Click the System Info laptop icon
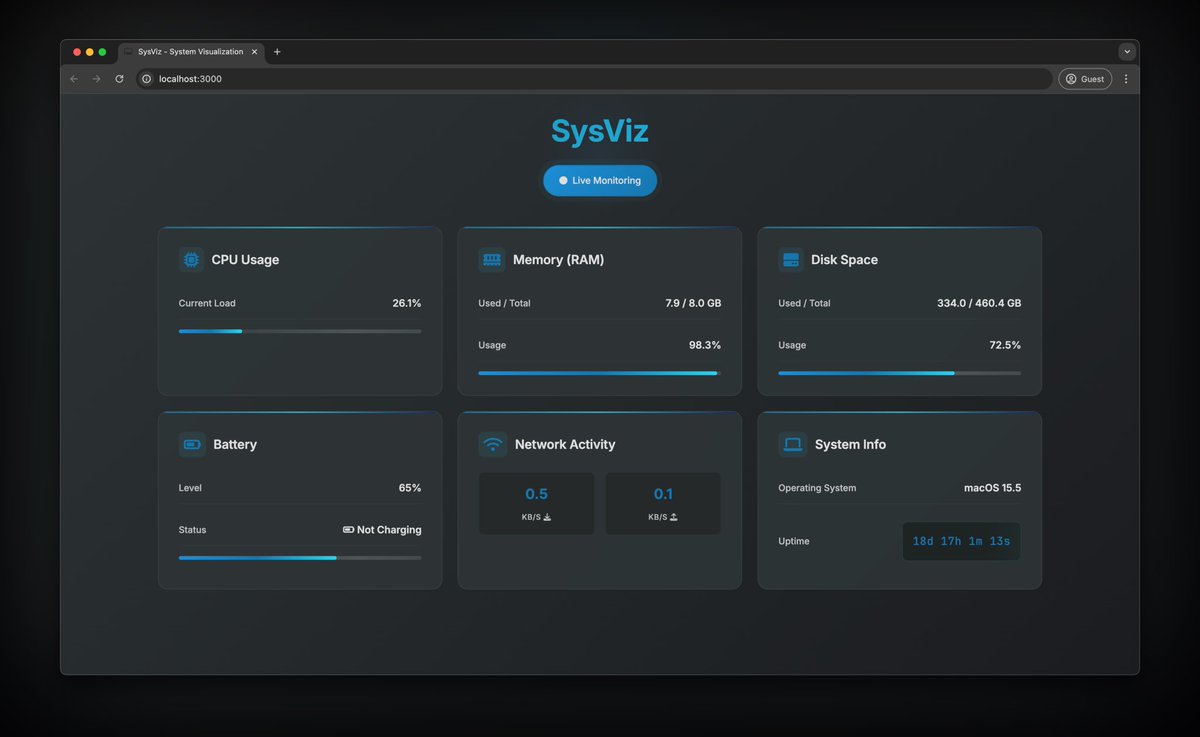The height and width of the screenshot is (737, 1200). [x=793, y=445]
